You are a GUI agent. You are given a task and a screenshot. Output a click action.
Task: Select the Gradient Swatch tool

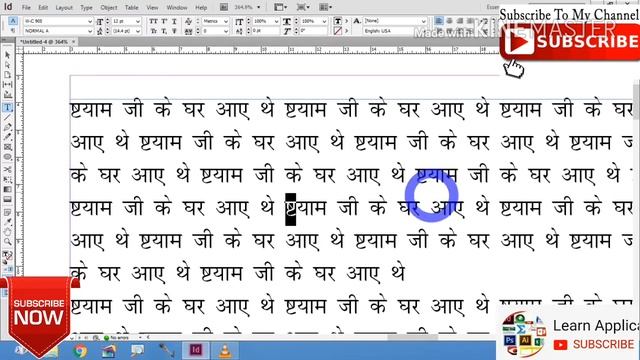tap(7, 189)
